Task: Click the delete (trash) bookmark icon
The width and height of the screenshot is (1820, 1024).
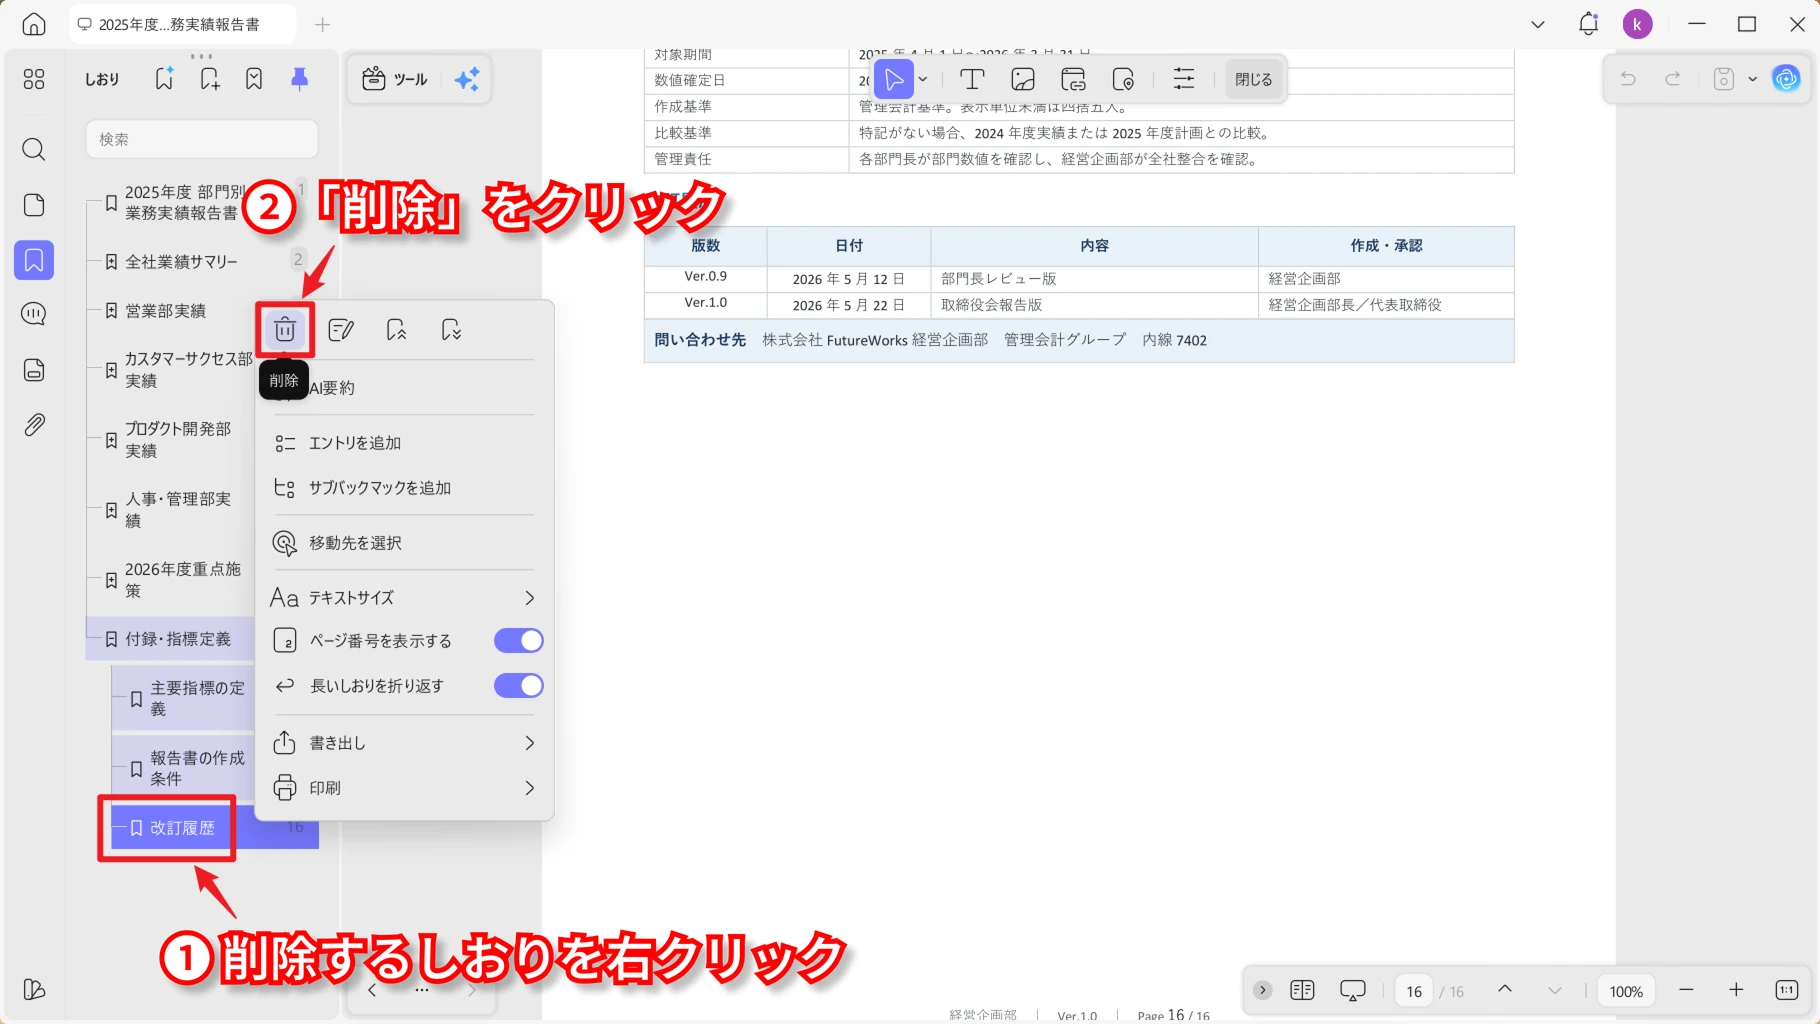Action: pyautogui.click(x=285, y=330)
